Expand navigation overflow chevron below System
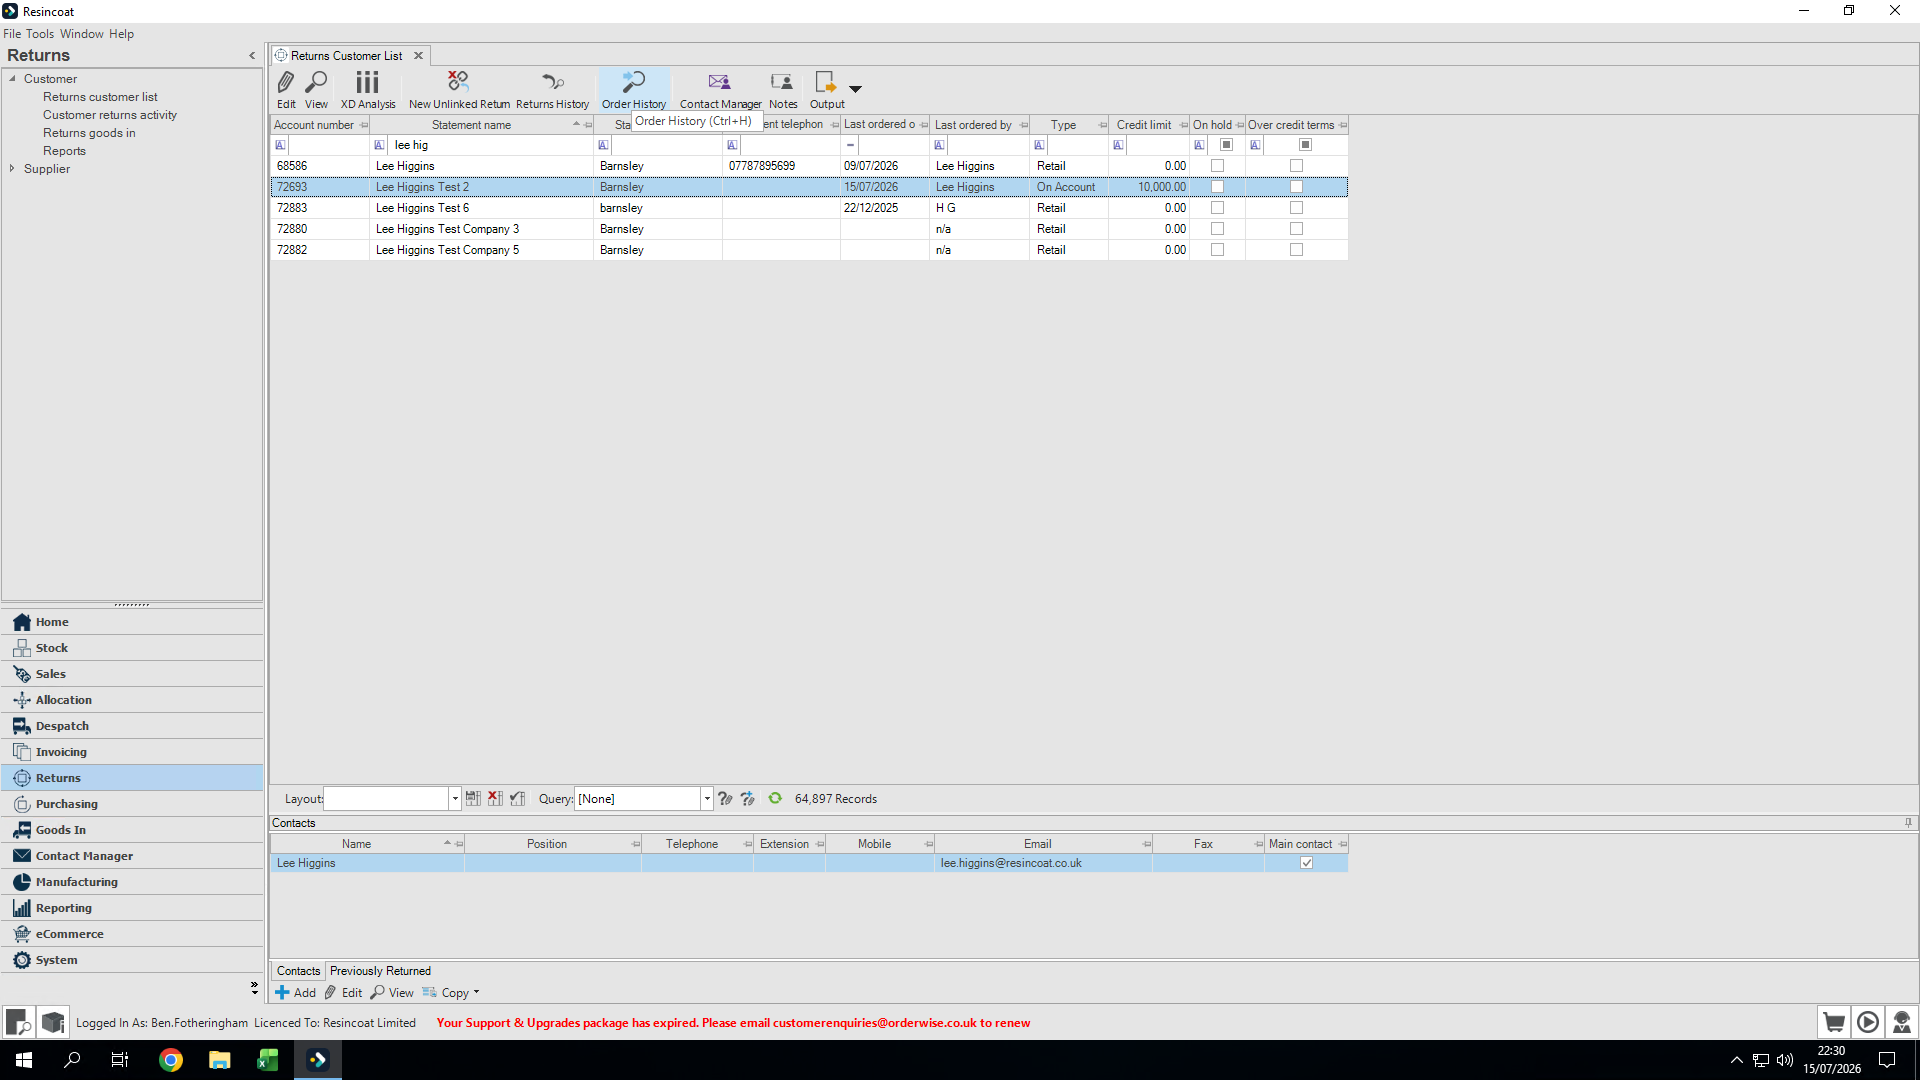Viewport: 1920px width, 1080px height. (254, 988)
